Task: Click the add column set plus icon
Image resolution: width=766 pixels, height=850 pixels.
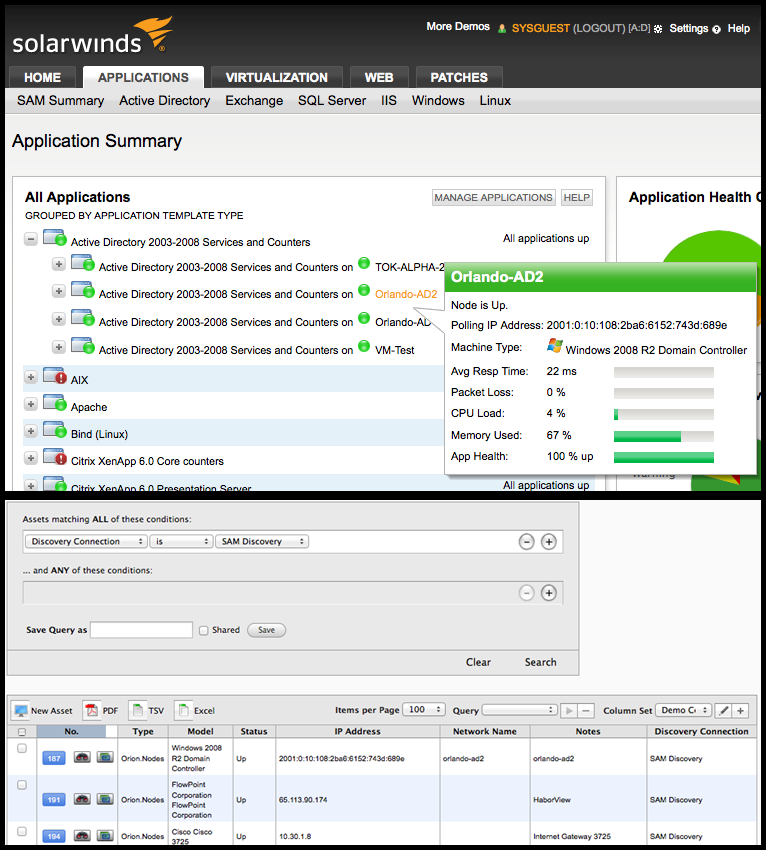Action: [x=741, y=711]
